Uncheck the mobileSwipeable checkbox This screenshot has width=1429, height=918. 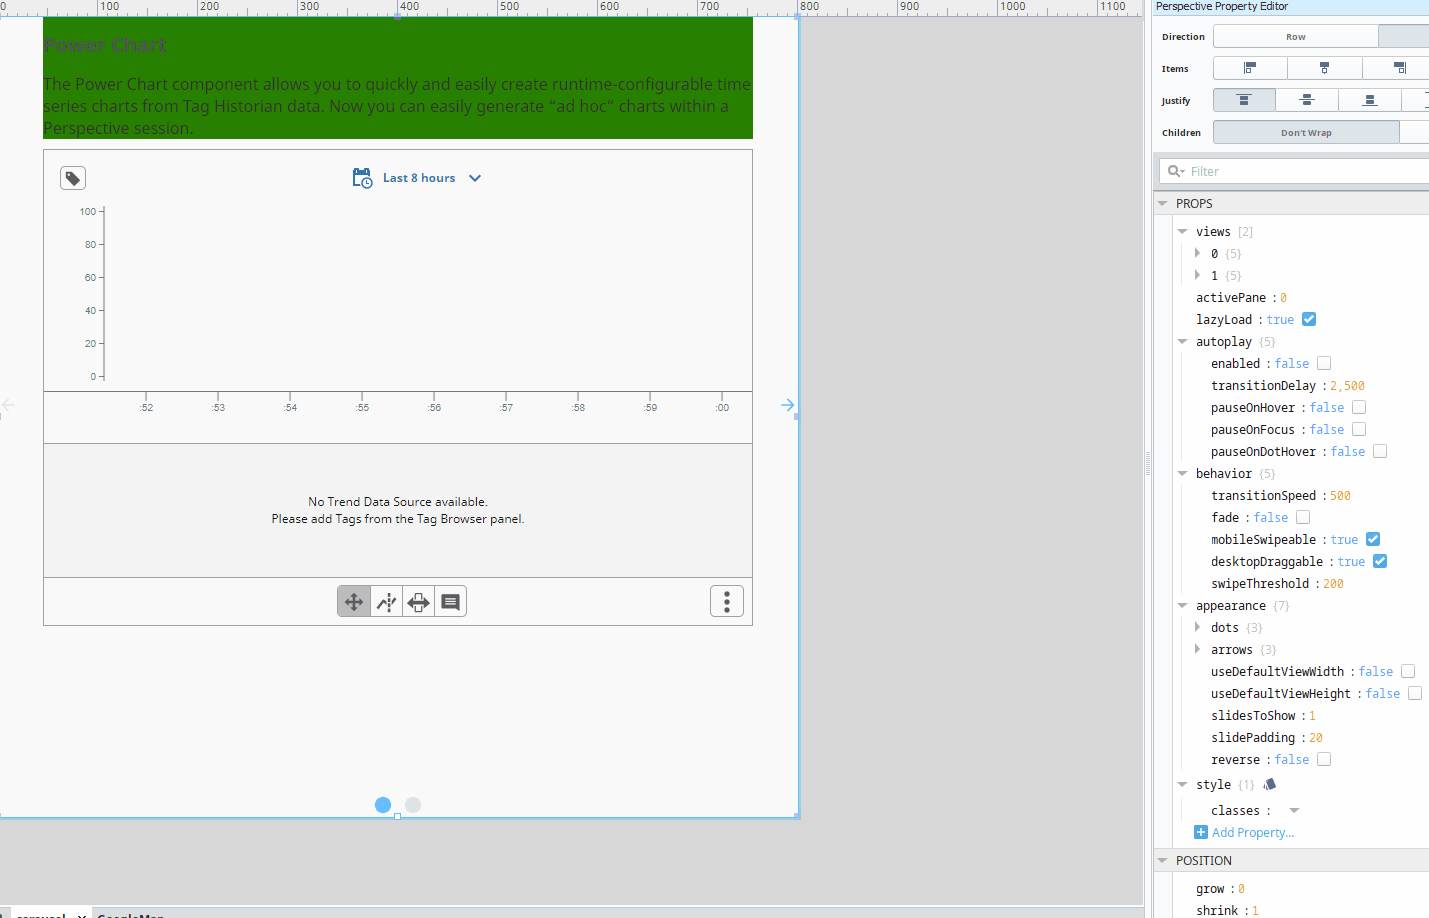pyautogui.click(x=1373, y=539)
